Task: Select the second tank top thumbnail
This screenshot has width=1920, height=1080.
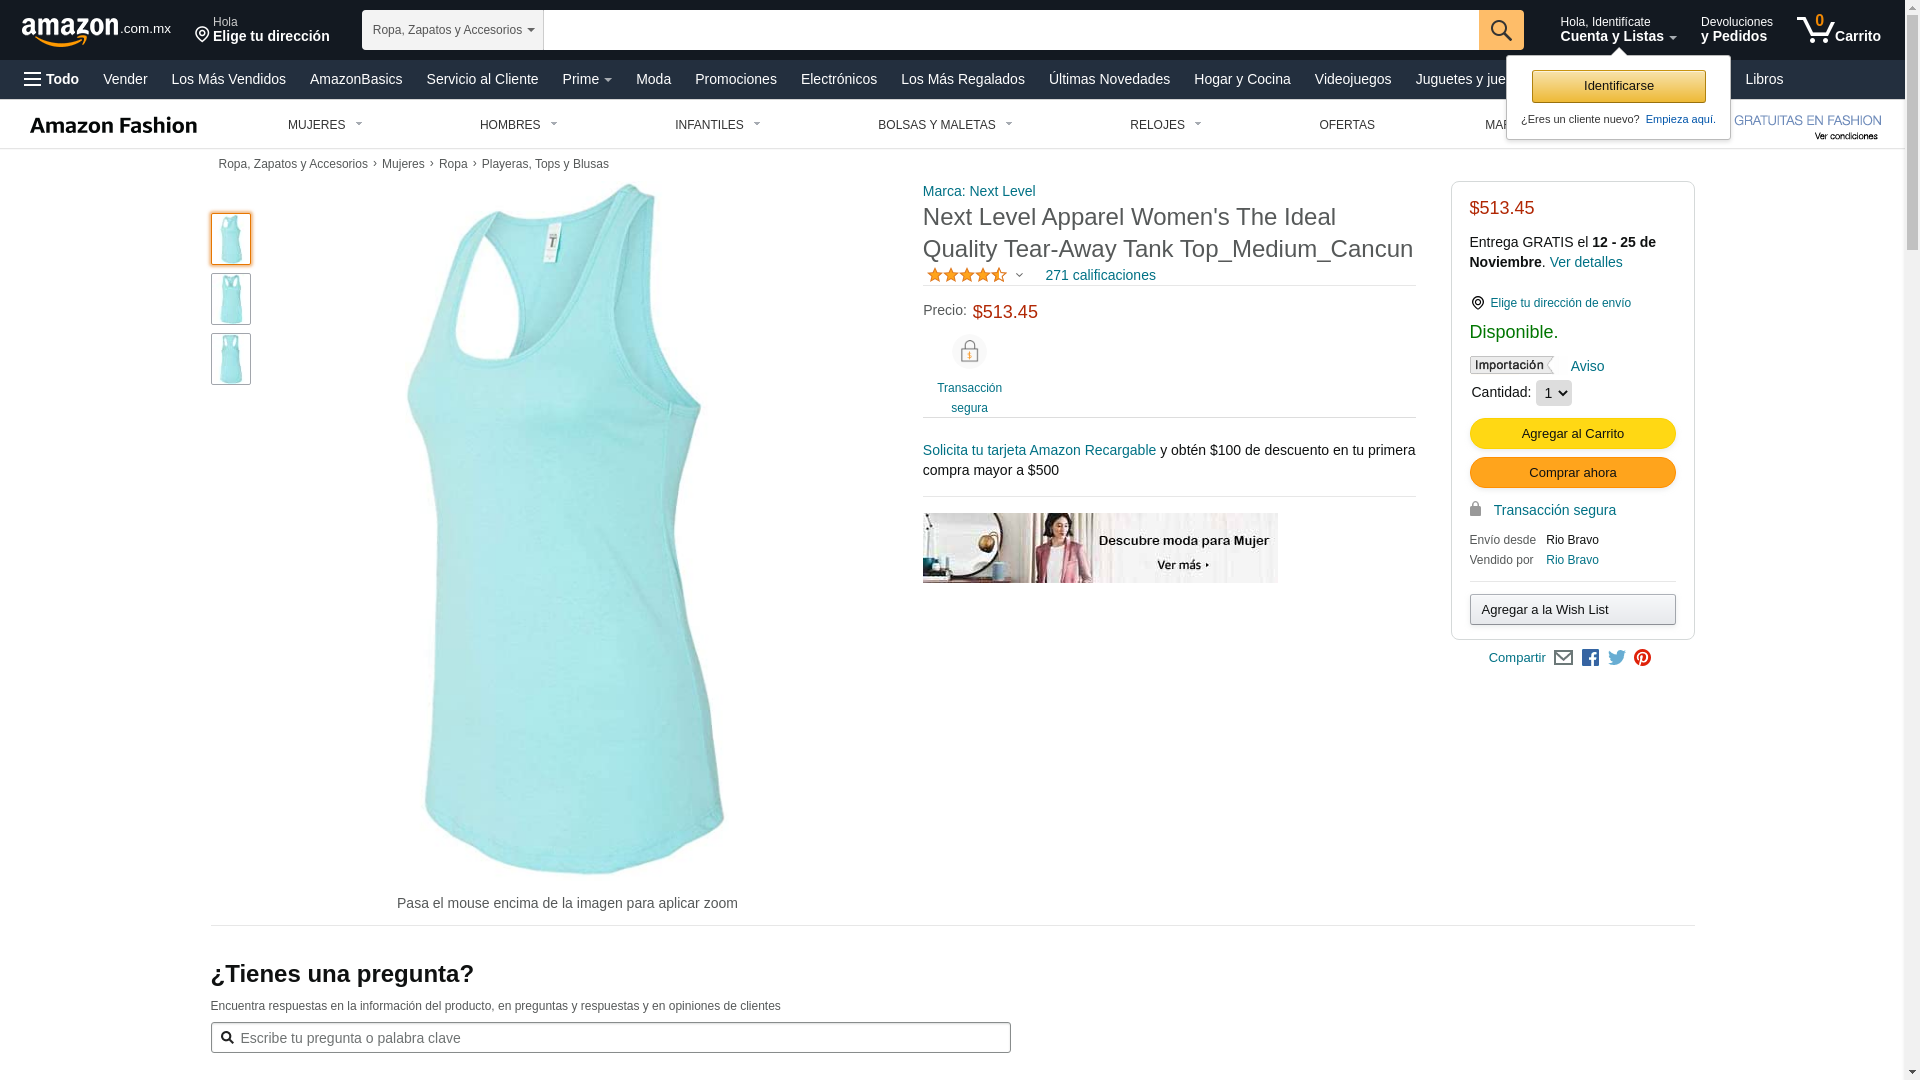Action: coord(231,299)
